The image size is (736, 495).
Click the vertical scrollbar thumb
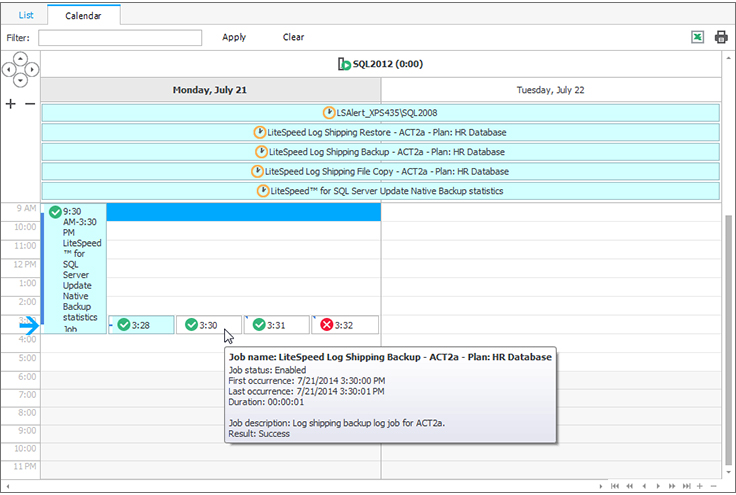point(728,341)
